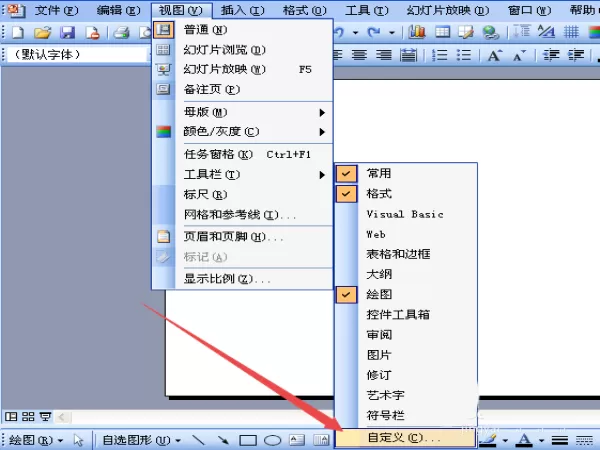Select the Line drawing tool

tap(199, 440)
